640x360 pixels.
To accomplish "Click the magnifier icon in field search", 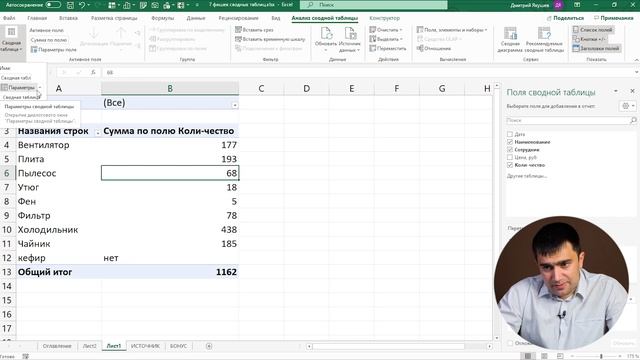I will [633, 120].
